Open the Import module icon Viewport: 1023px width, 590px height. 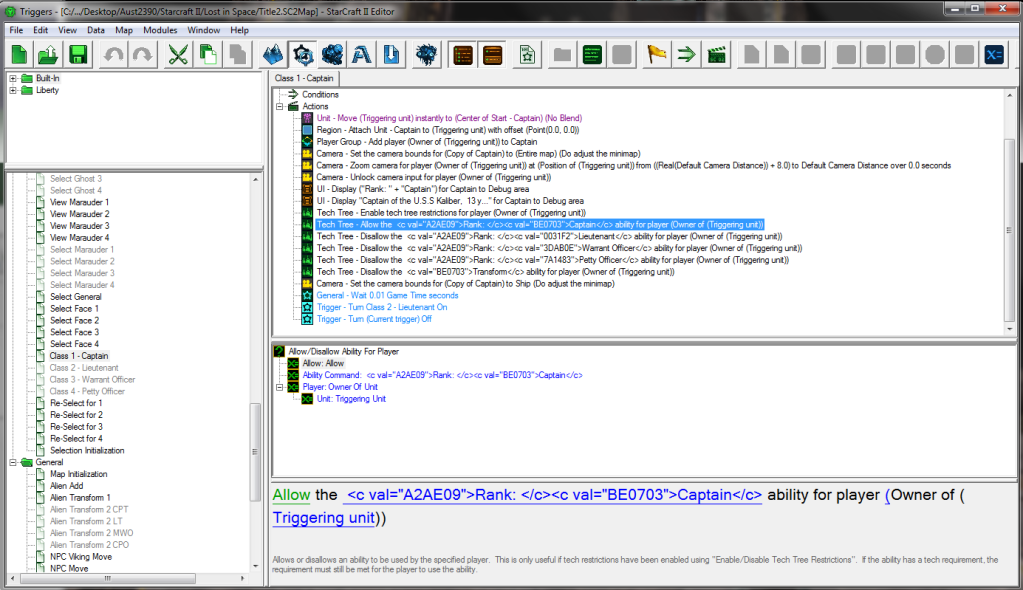(x=391, y=55)
